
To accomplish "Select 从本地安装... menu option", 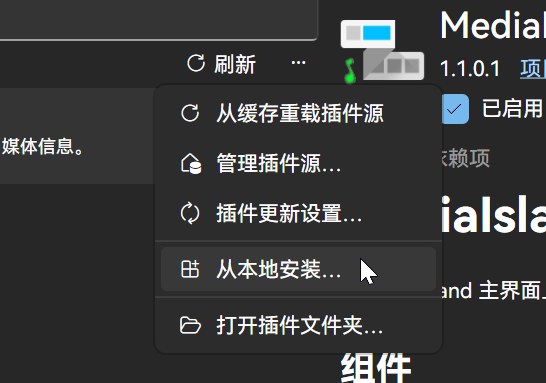I will tap(298, 269).
